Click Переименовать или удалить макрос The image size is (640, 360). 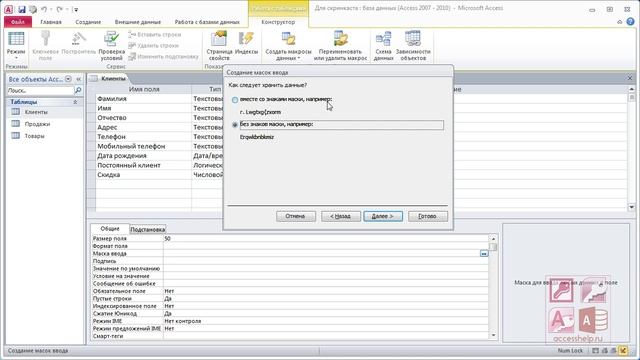pyautogui.click(x=340, y=45)
